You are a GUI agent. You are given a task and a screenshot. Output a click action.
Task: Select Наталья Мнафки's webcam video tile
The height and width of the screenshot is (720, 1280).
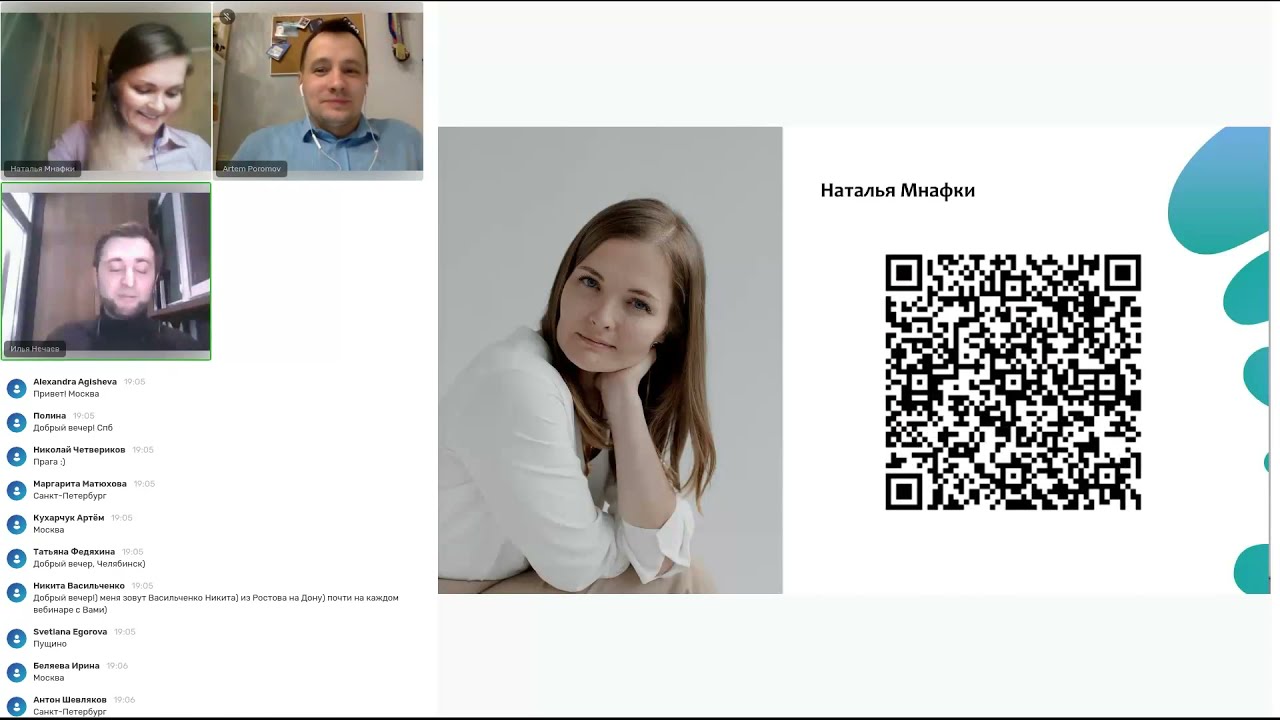106,91
